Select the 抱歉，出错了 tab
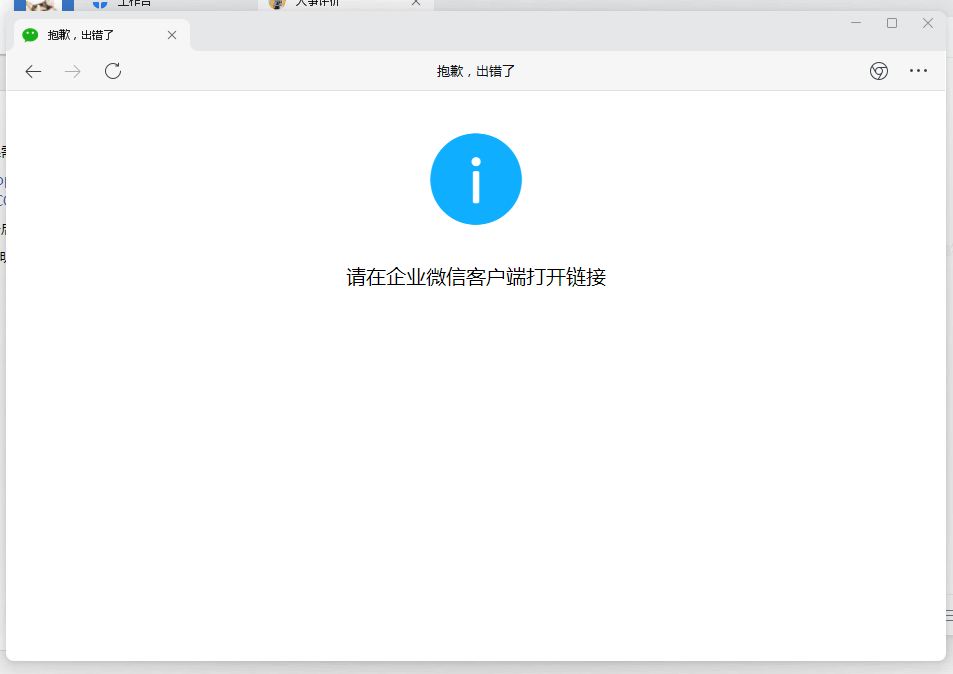Viewport: 953px width, 674px height. tap(101, 35)
